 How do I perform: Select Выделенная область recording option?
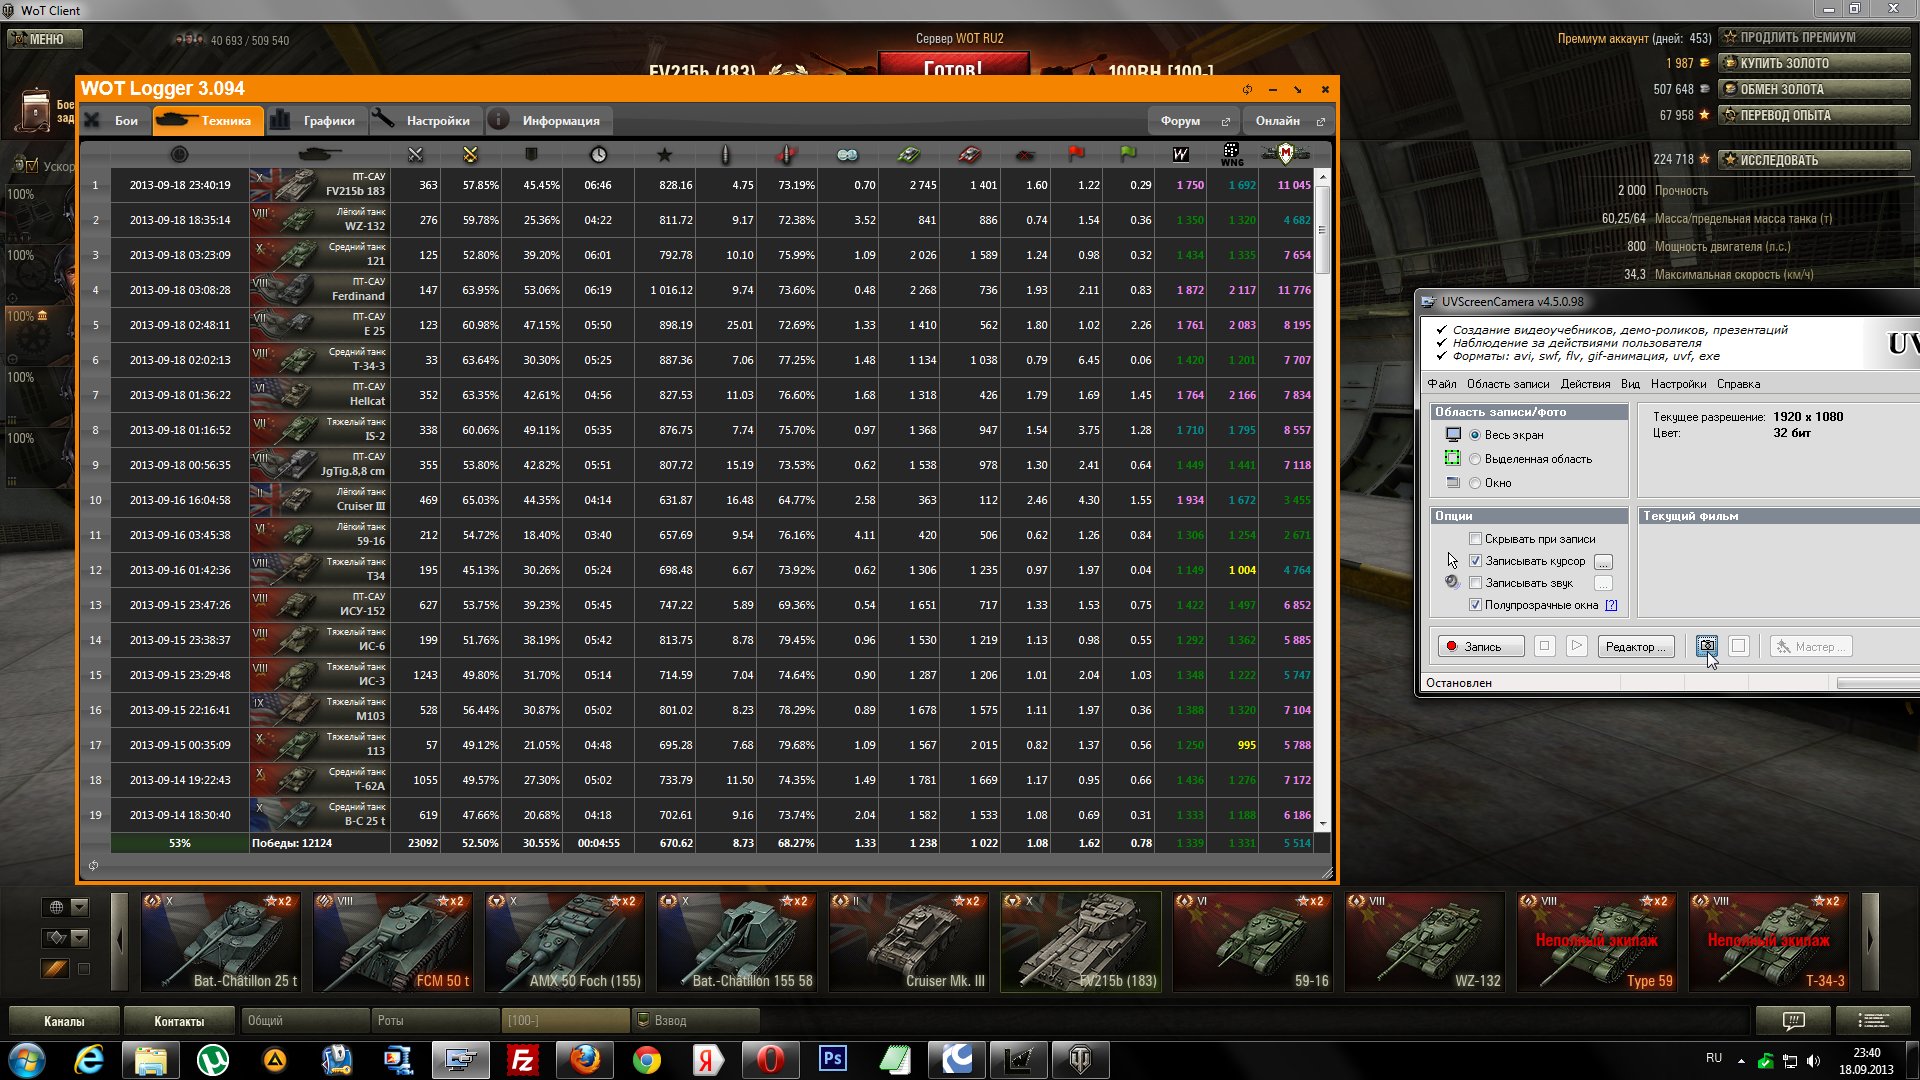tap(1475, 459)
